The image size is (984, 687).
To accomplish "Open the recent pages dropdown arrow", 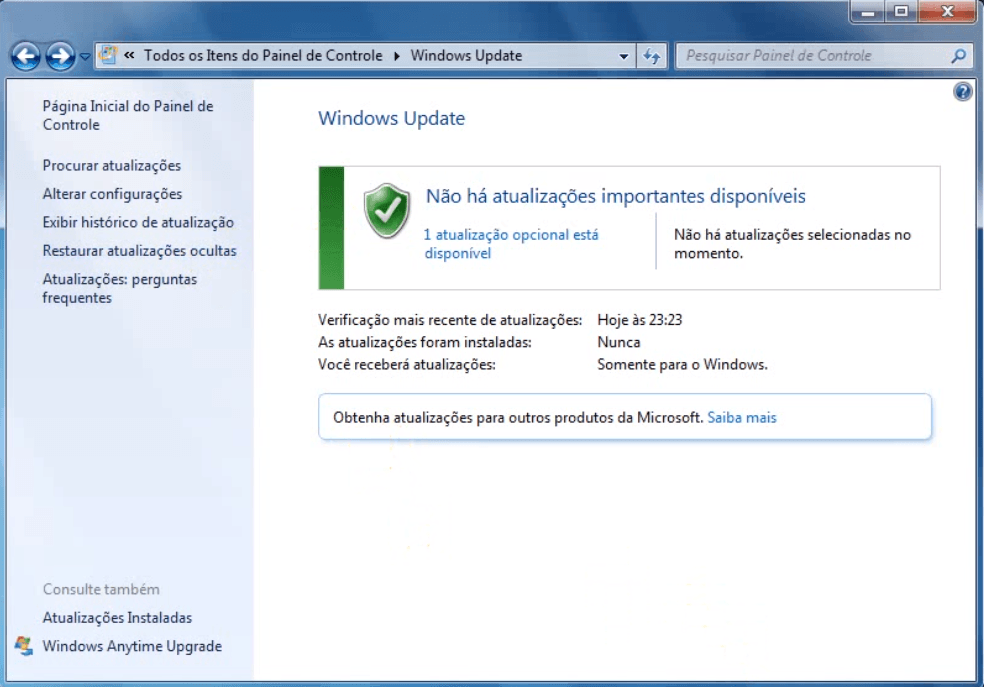I will click(x=85, y=57).
